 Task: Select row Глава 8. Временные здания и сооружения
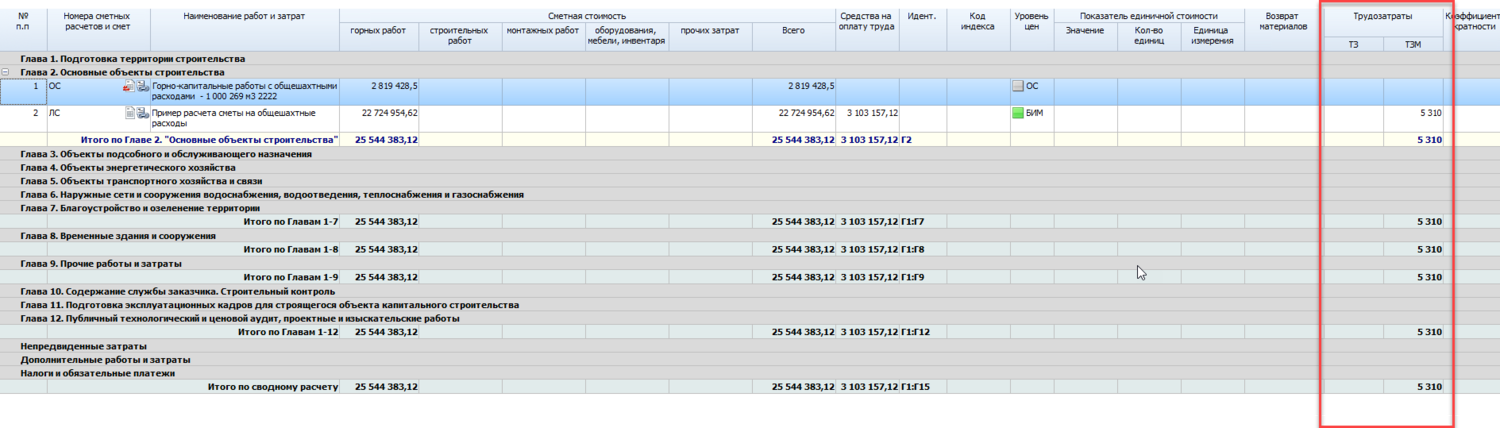click(x=750, y=236)
